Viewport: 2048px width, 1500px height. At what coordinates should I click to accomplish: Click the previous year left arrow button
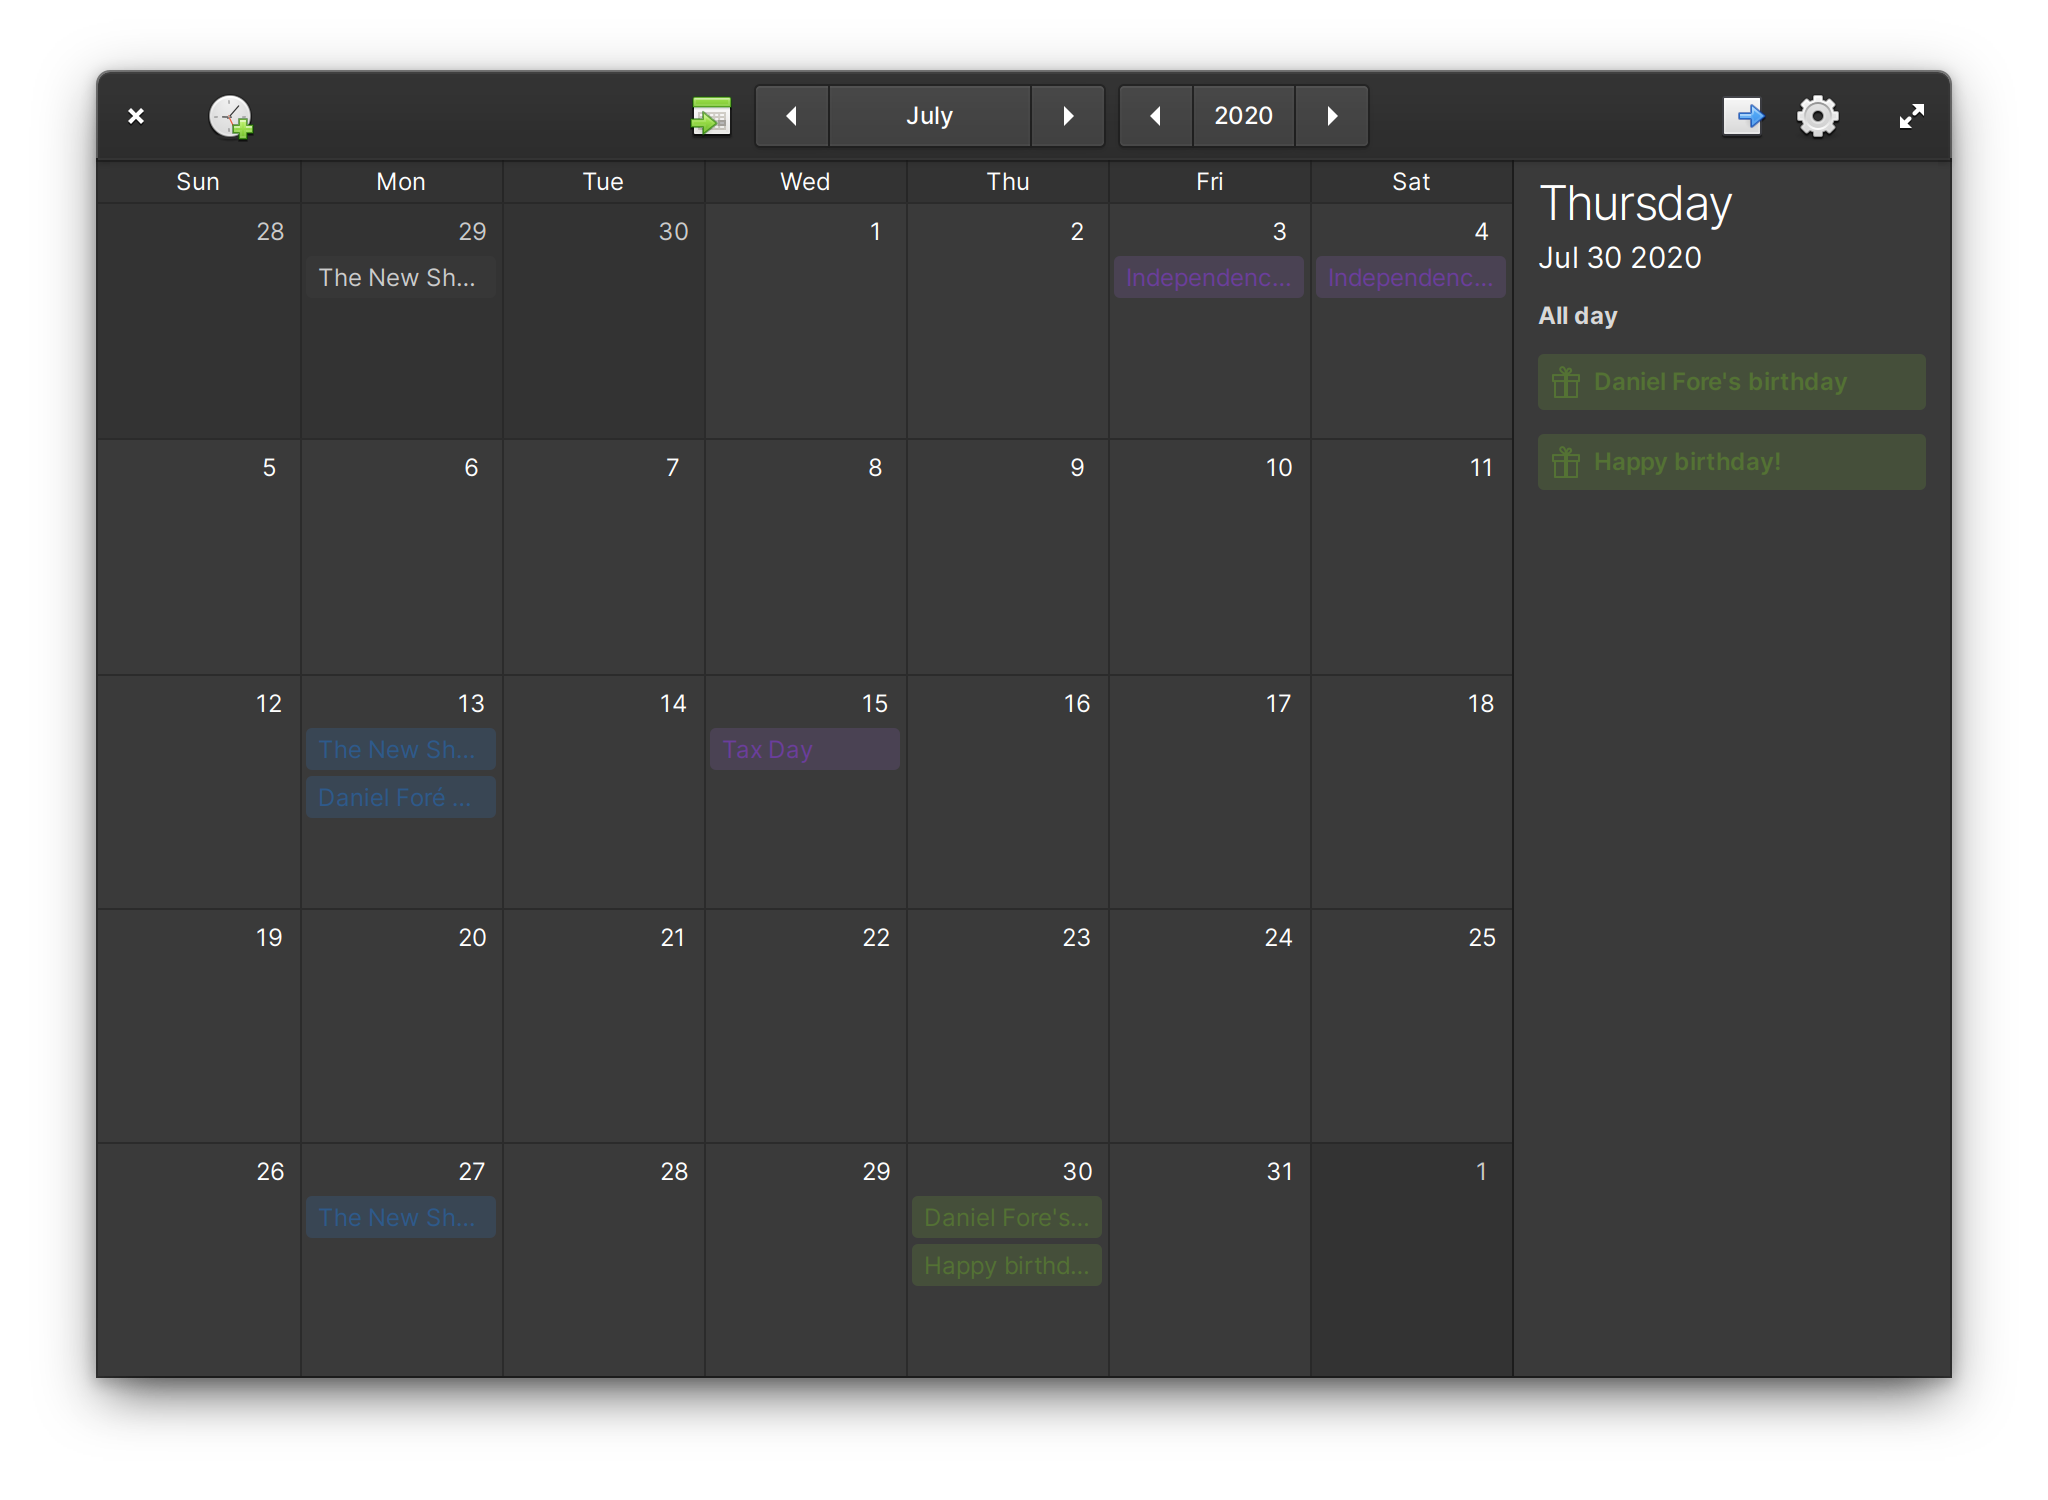click(x=1154, y=115)
